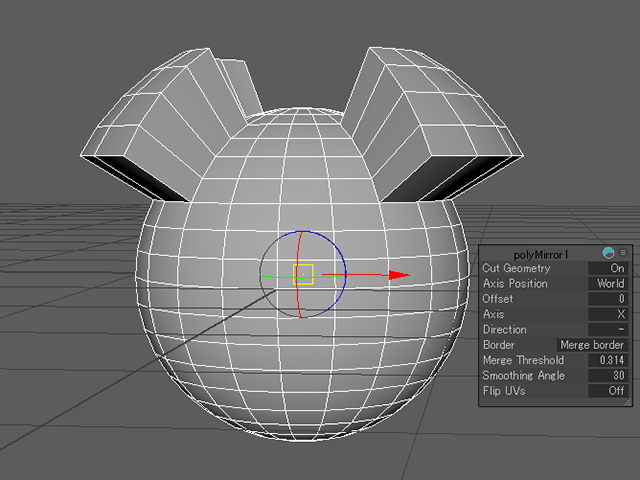Click the Offset label
640x480 pixels.
pyautogui.click(x=498, y=299)
